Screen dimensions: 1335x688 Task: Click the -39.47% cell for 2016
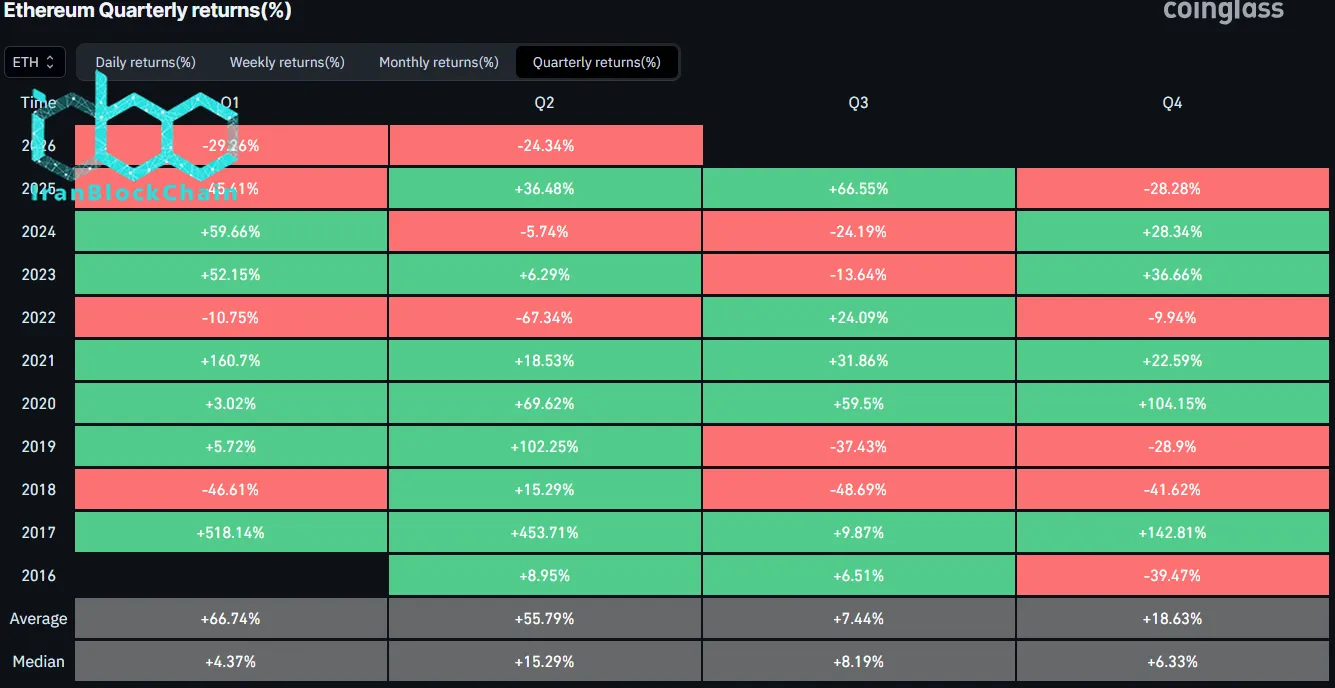click(1173, 575)
